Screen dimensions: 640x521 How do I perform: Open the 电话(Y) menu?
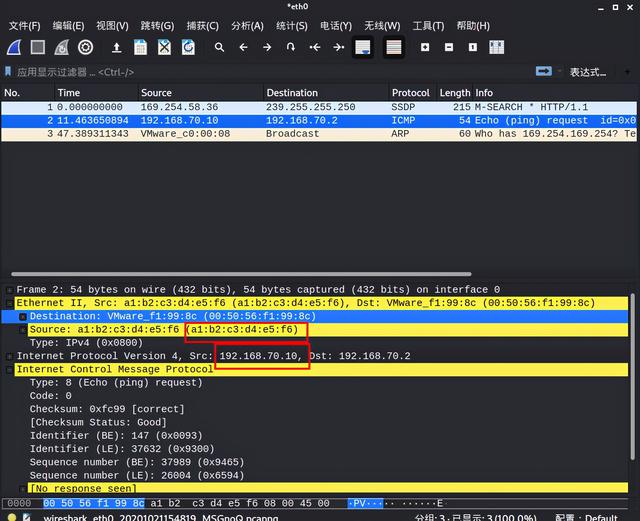(x=336, y=26)
